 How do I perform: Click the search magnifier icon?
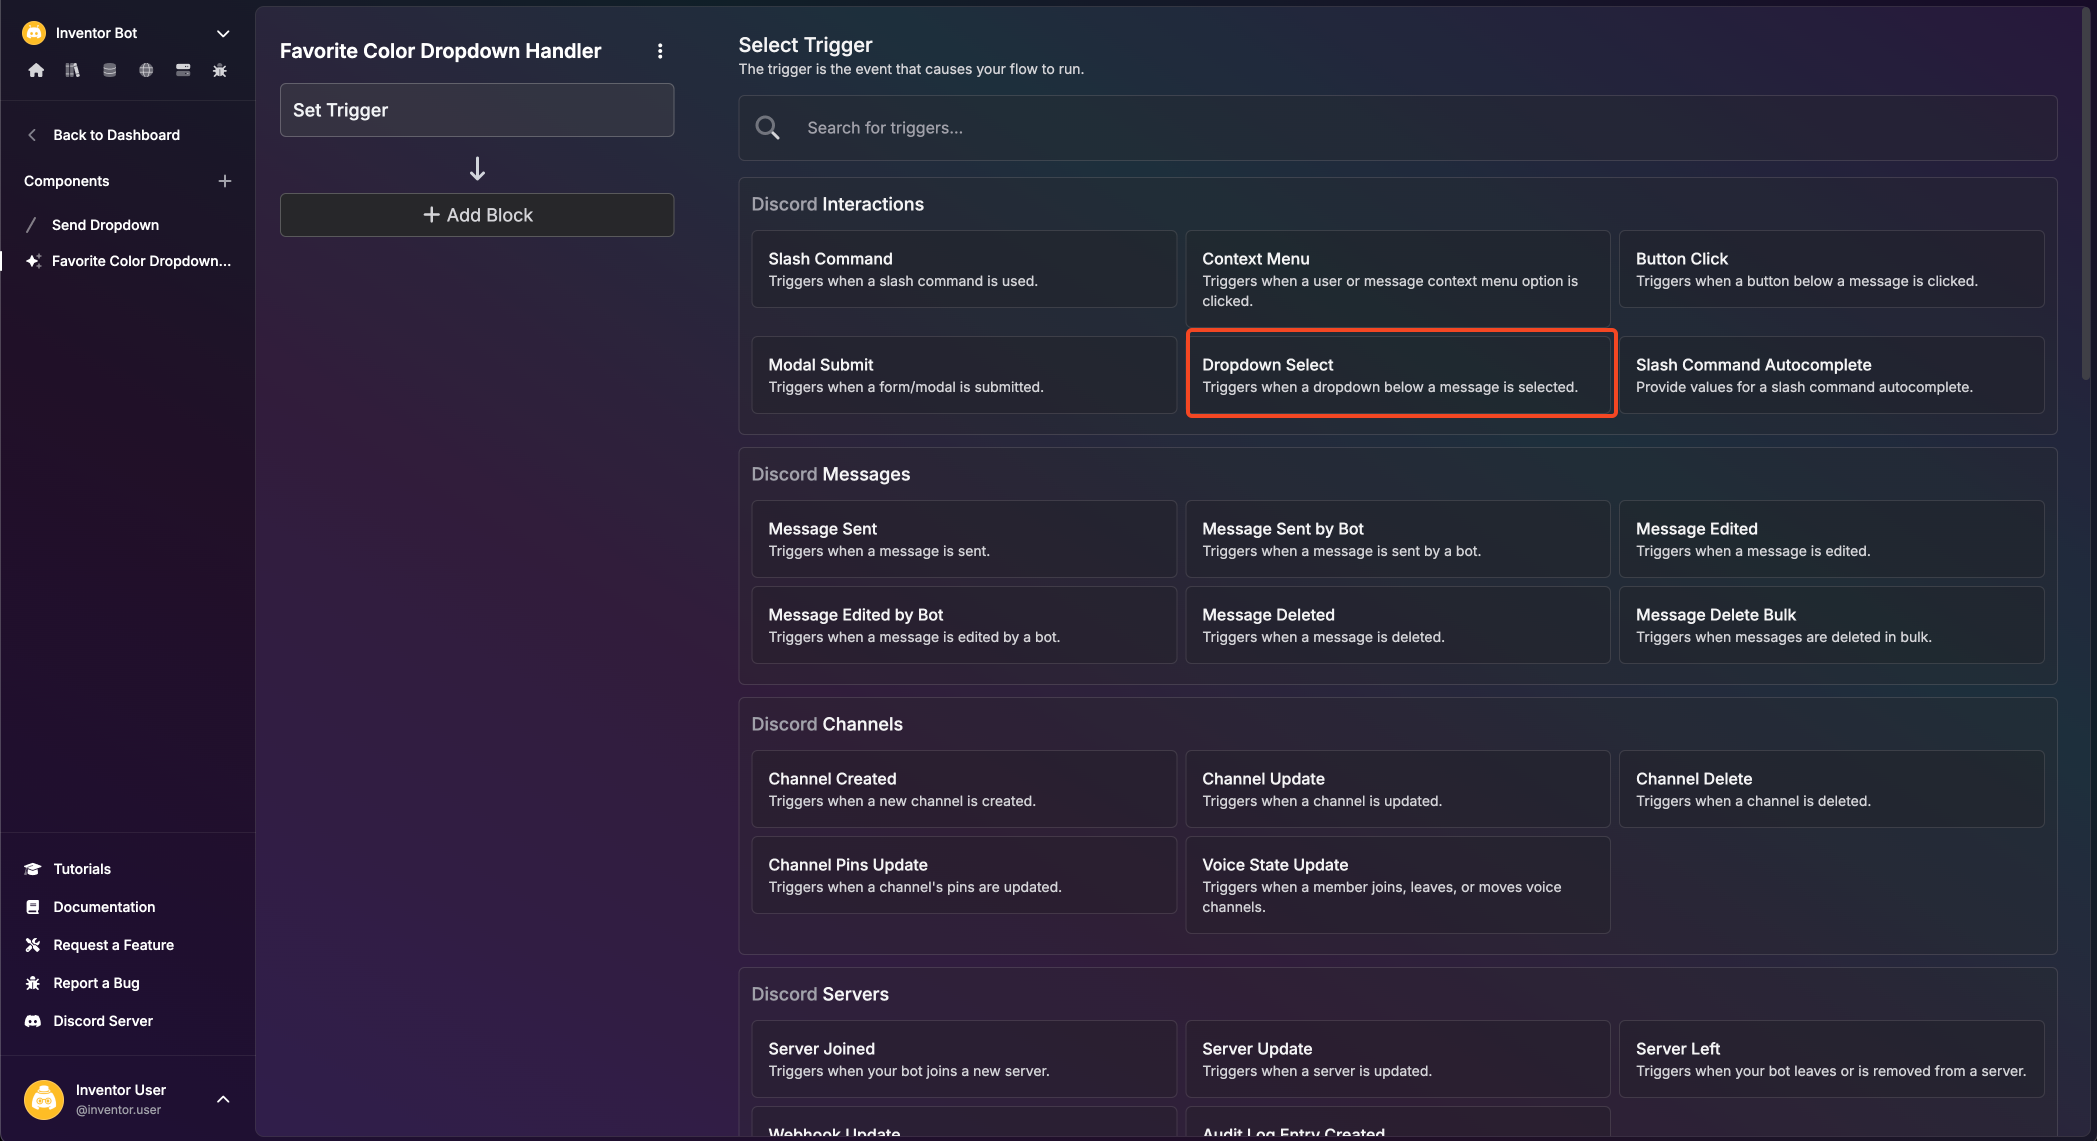click(768, 128)
